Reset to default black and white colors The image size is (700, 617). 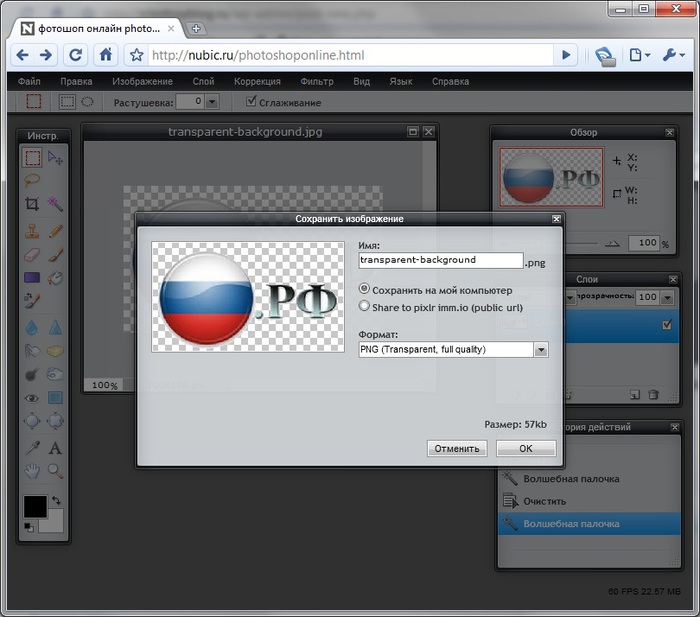coord(29,527)
